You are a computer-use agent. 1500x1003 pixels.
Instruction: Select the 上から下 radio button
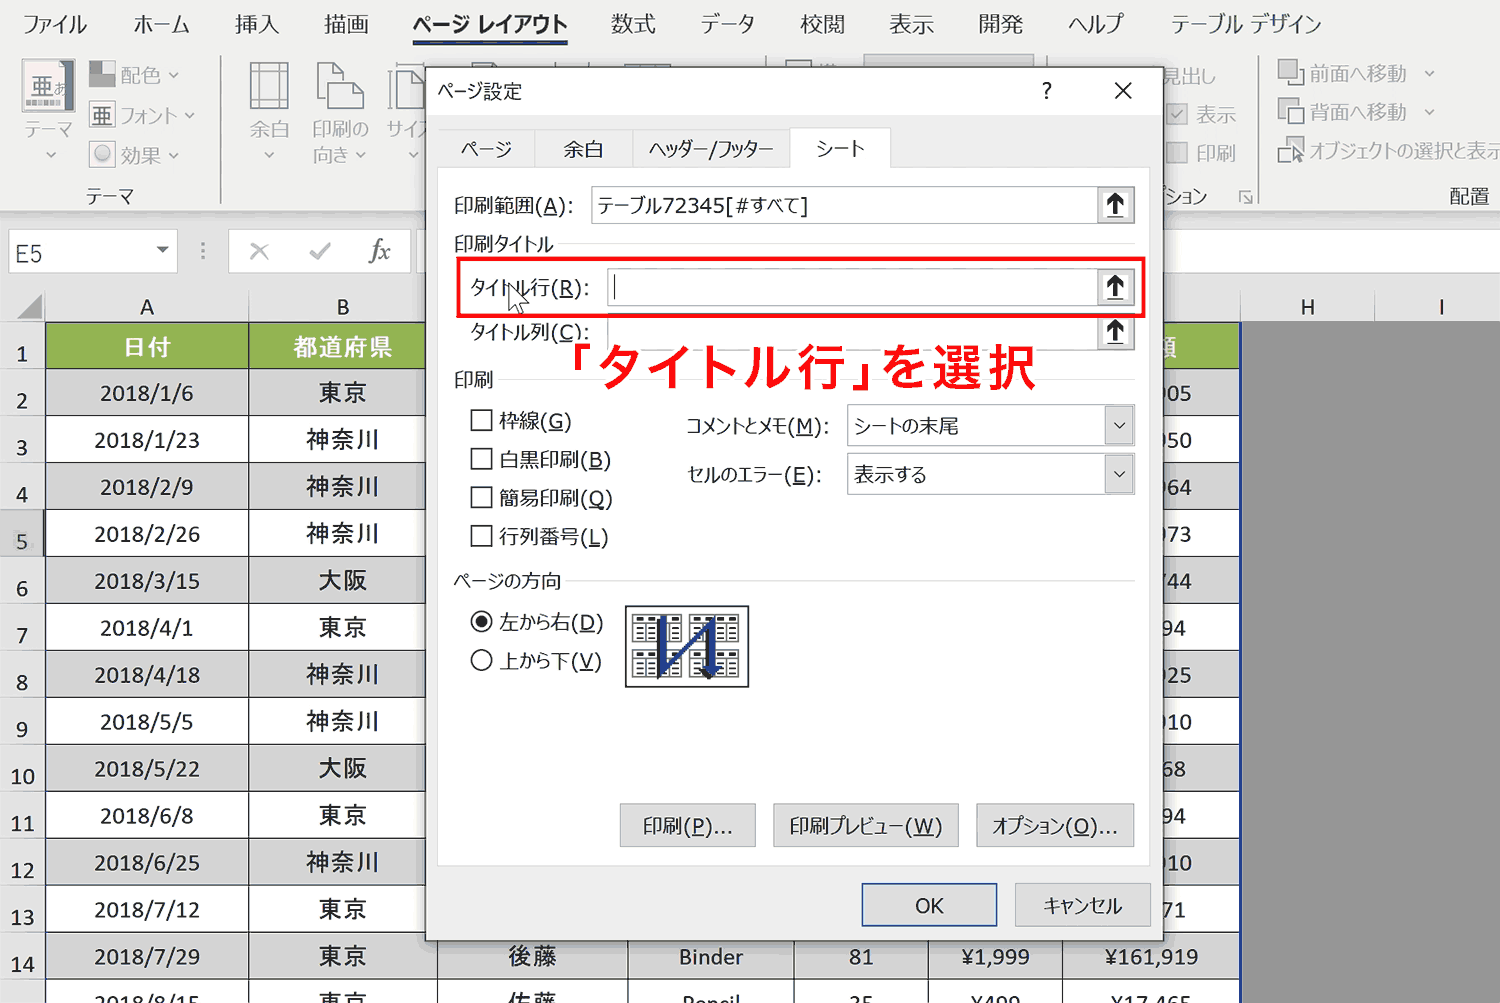pos(481,660)
